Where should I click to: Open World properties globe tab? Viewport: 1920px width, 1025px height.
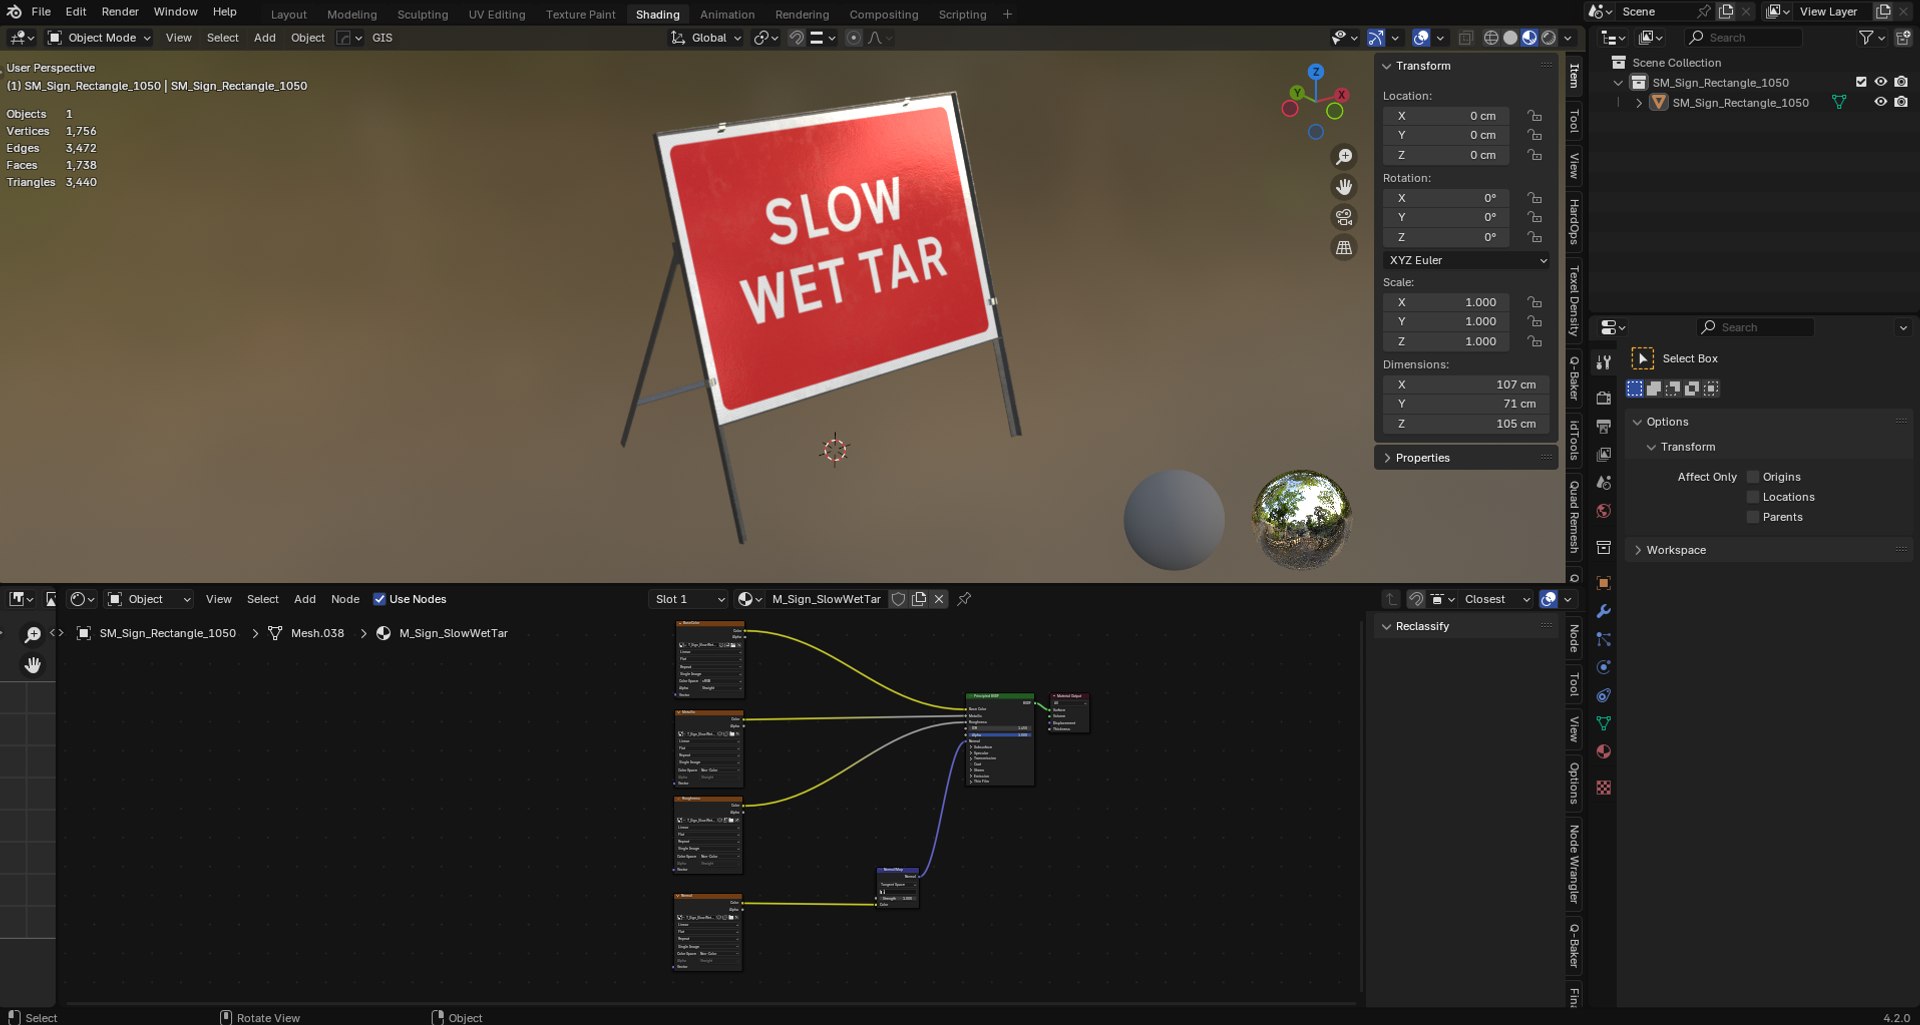(1604, 511)
